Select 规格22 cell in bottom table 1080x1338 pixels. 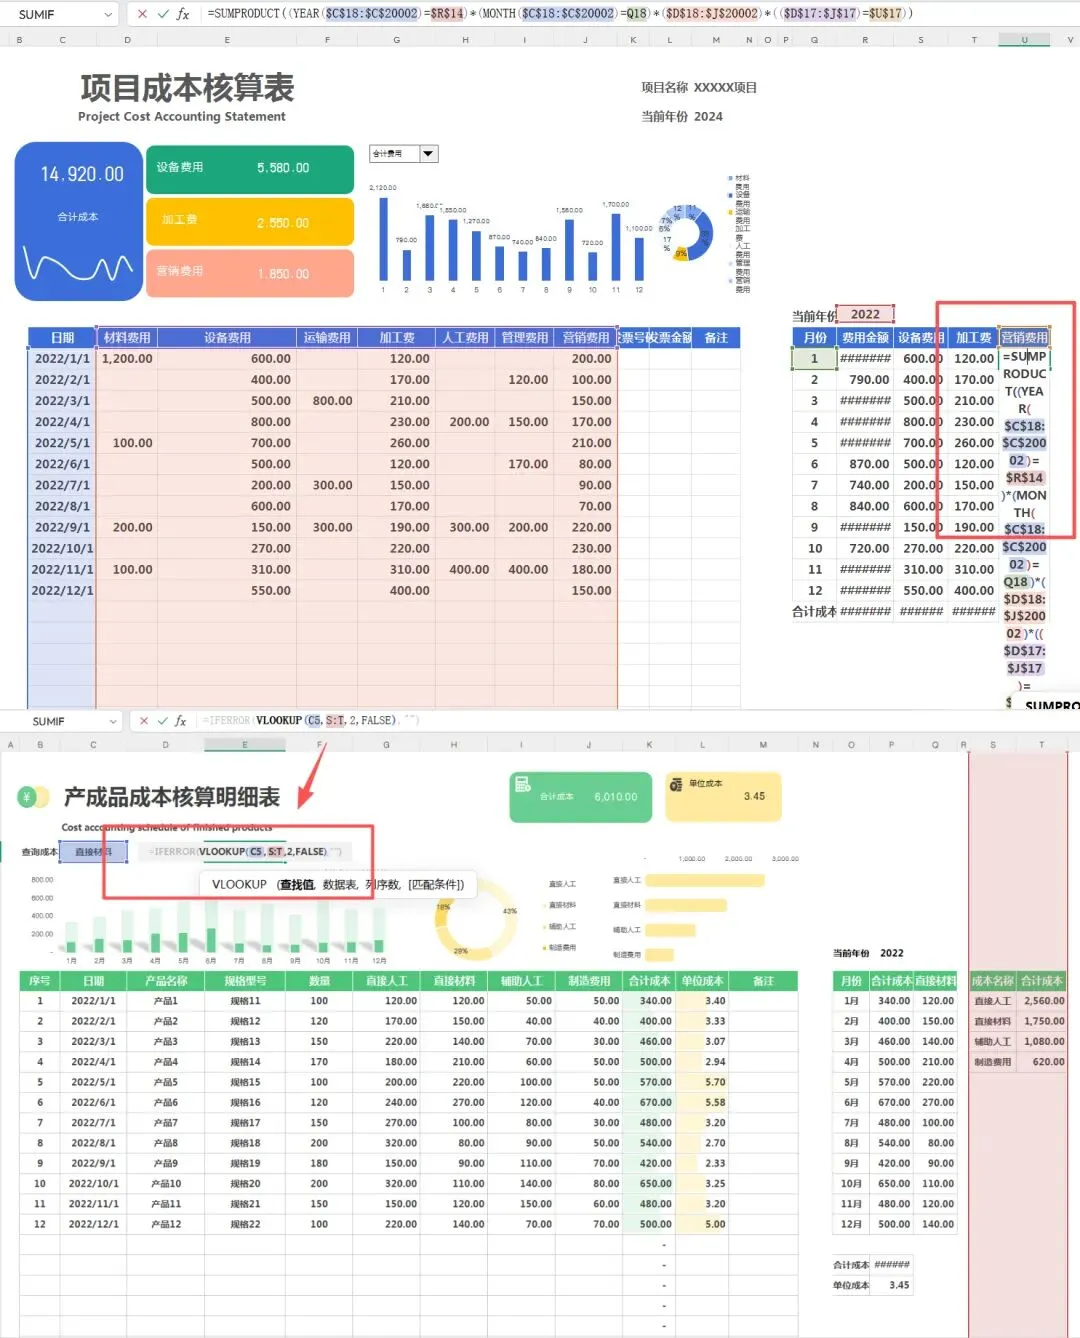tap(245, 1224)
